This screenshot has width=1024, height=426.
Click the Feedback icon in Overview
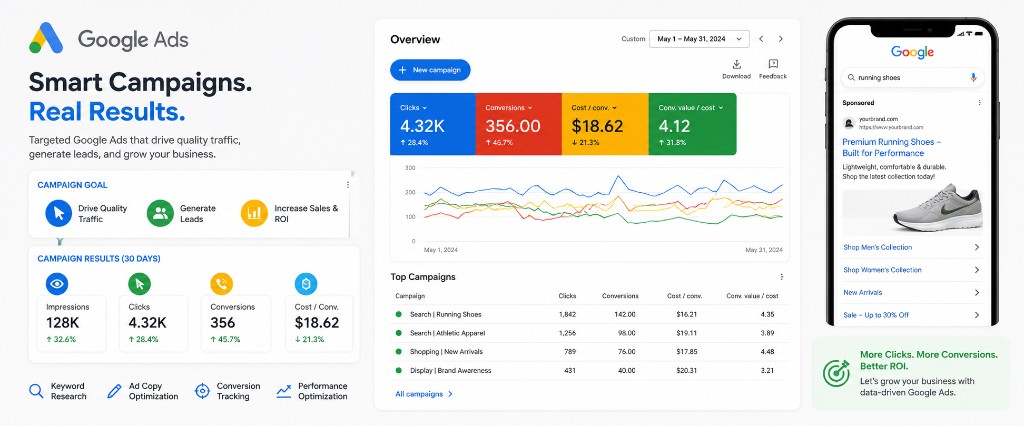pyautogui.click(x=773, y=64)
